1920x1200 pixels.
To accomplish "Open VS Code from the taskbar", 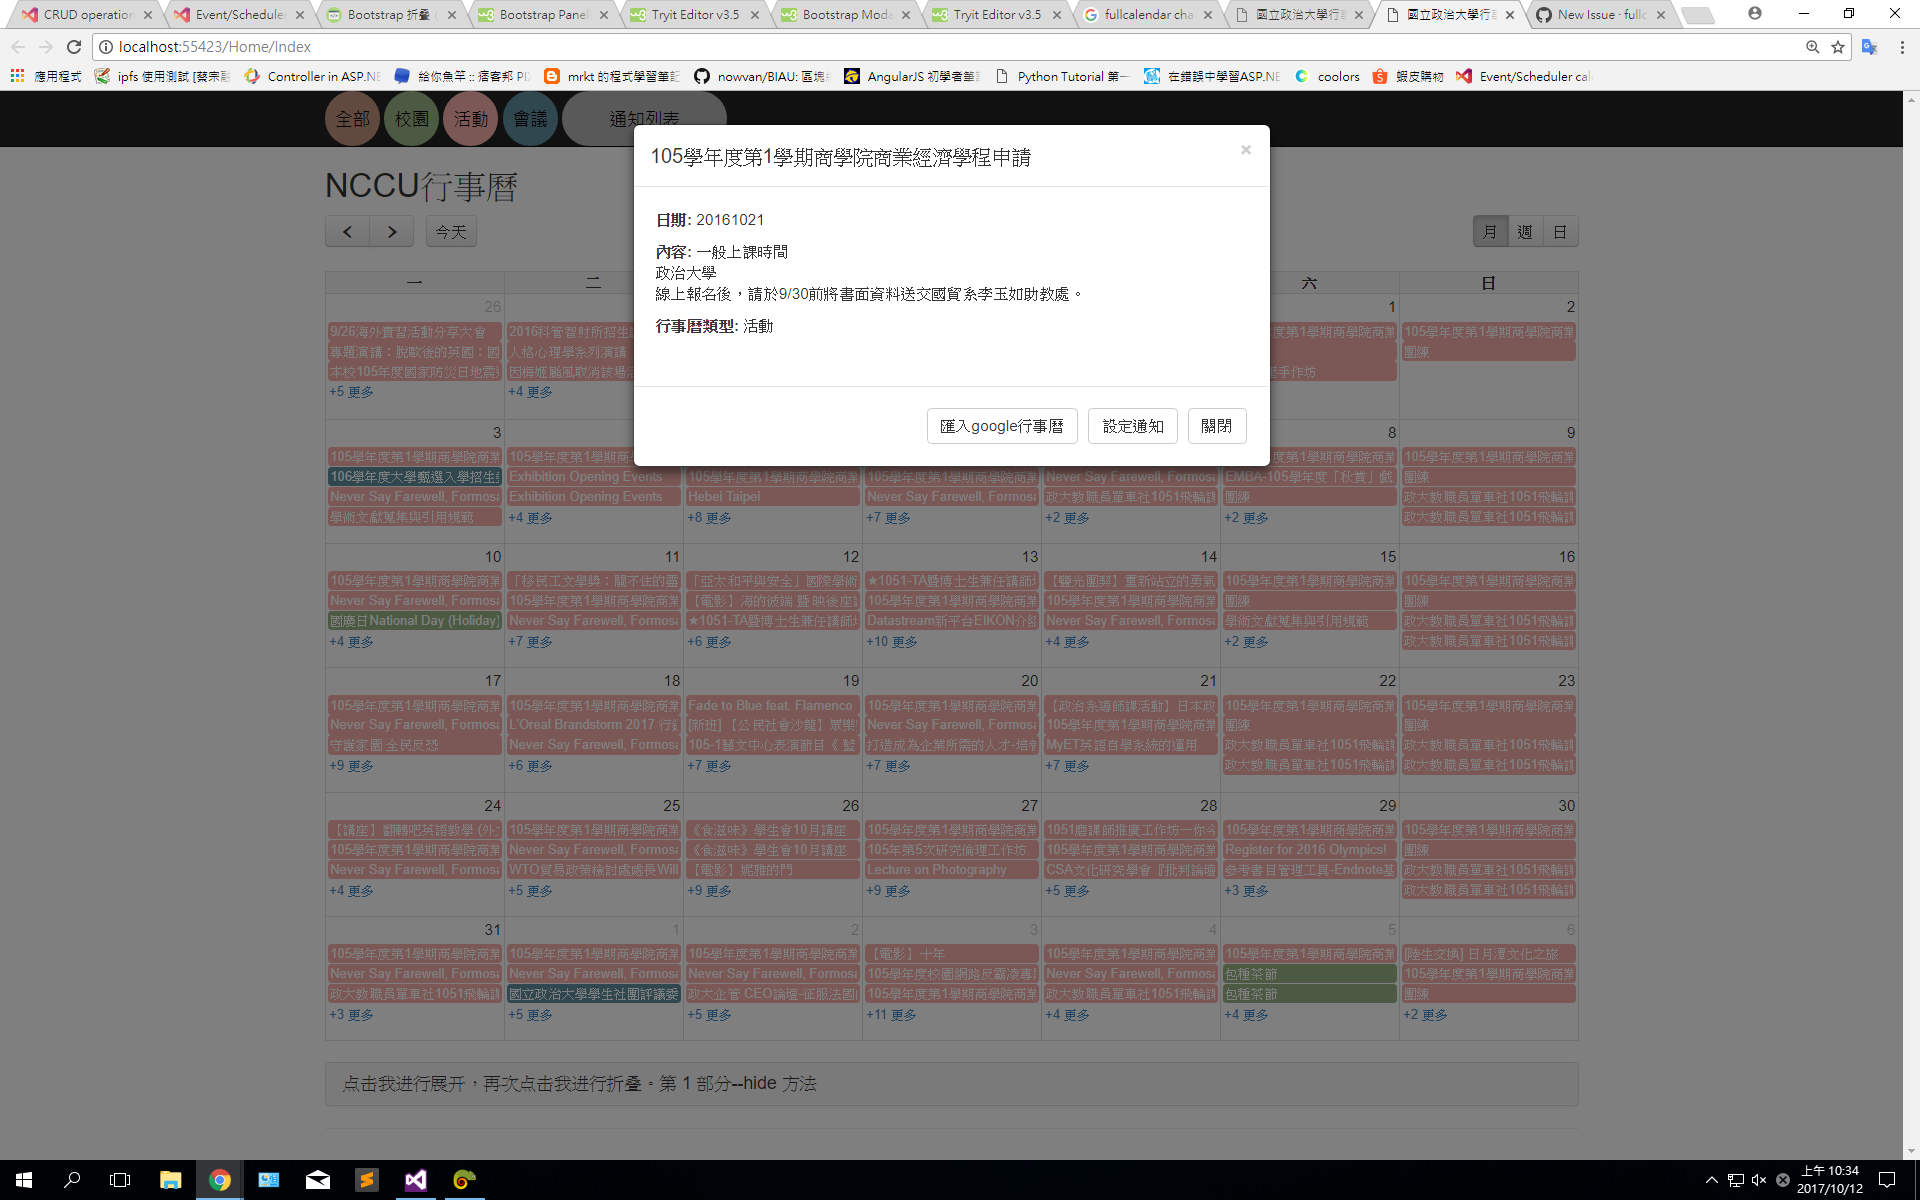I will [x=415, y=1180].
